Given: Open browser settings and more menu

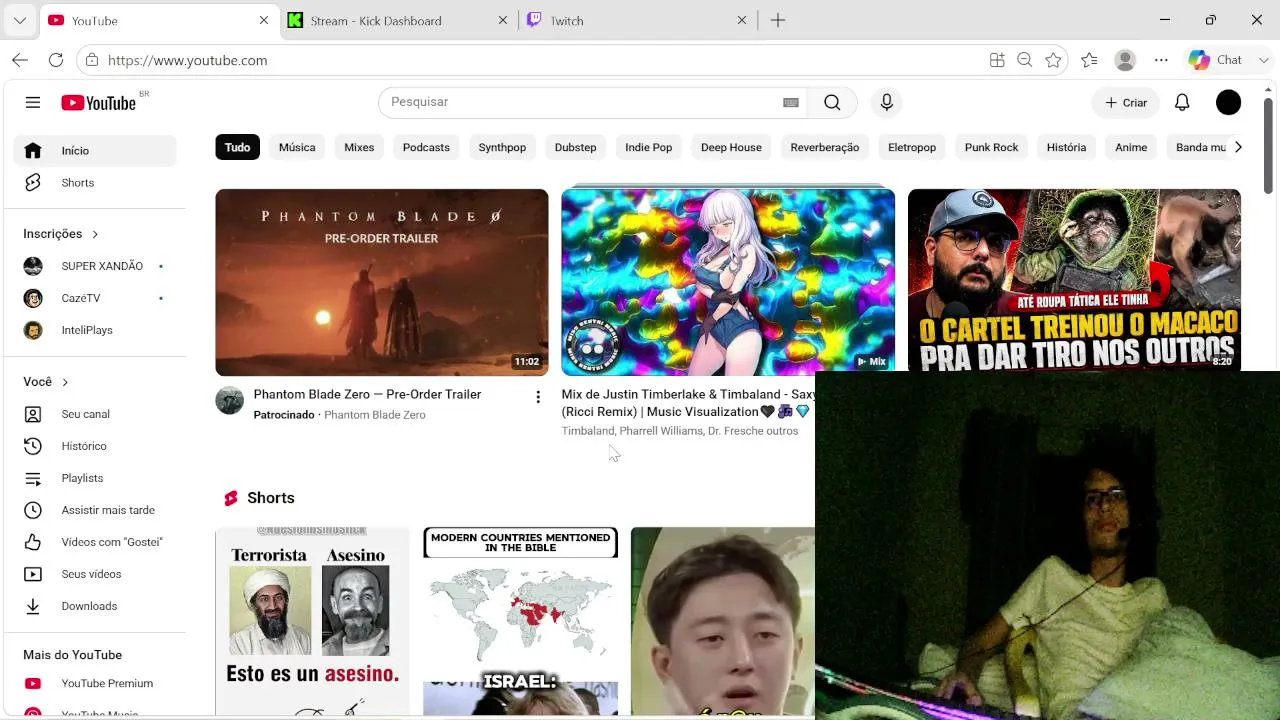Looking at the screenshot, I should pyautogui.click(x=1161, y=60).
